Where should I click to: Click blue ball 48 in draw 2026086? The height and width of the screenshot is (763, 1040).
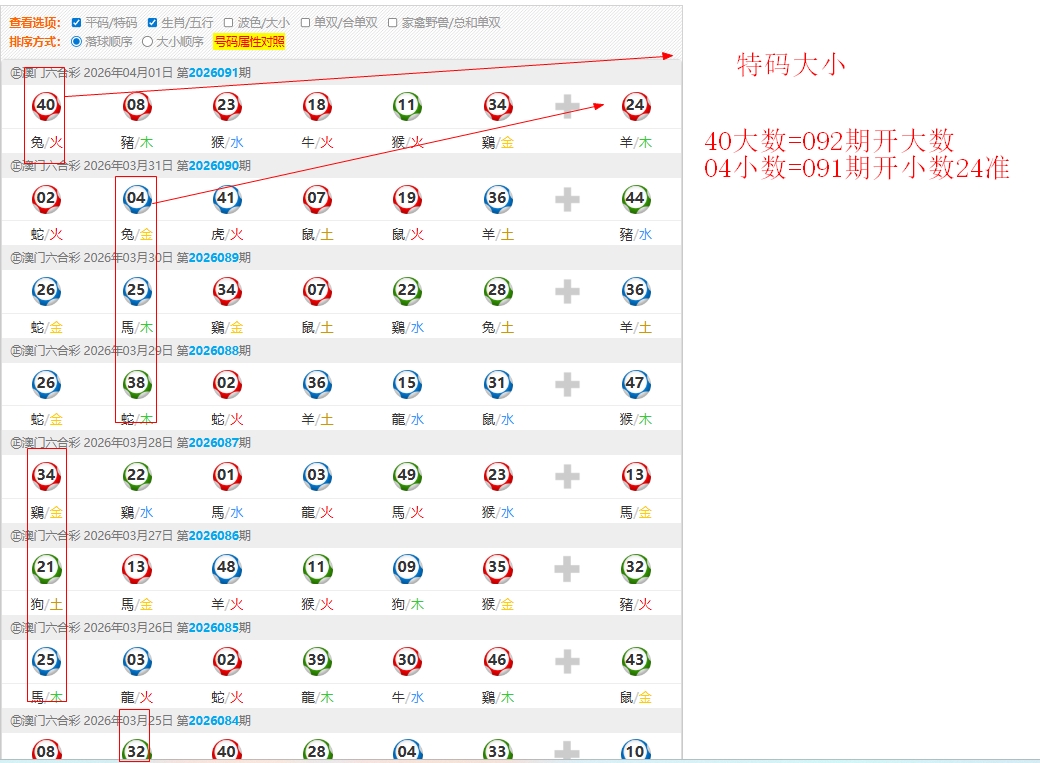(x=227, y=568)
